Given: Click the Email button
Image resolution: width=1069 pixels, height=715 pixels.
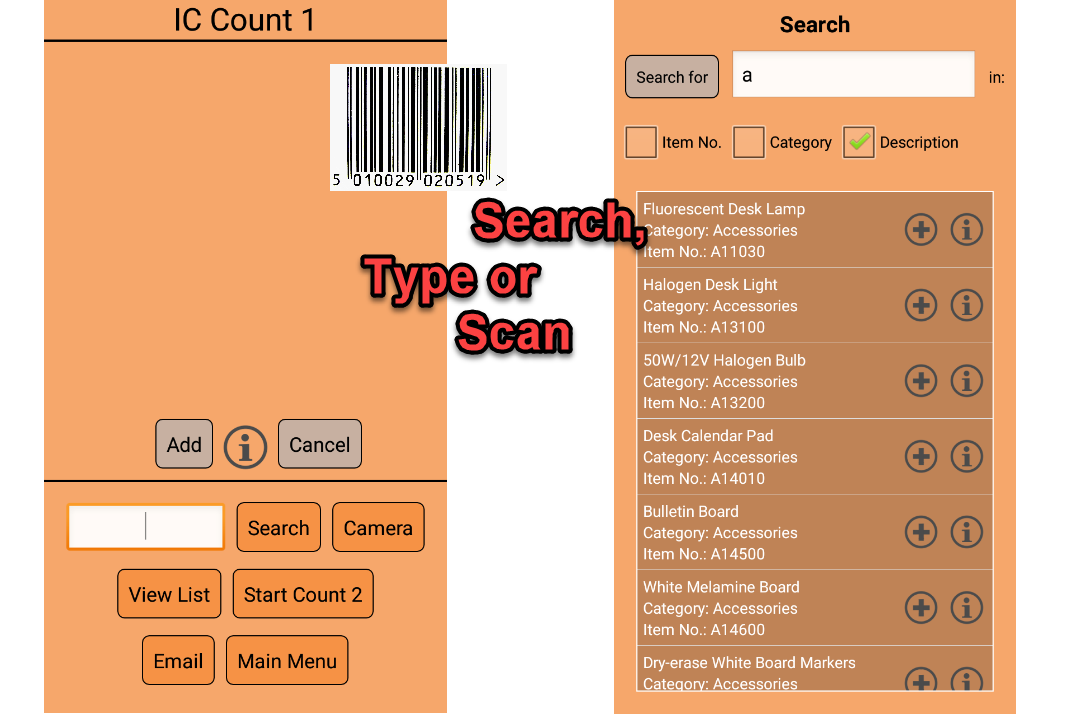Looking at the screenshot, I should [178, 661].
